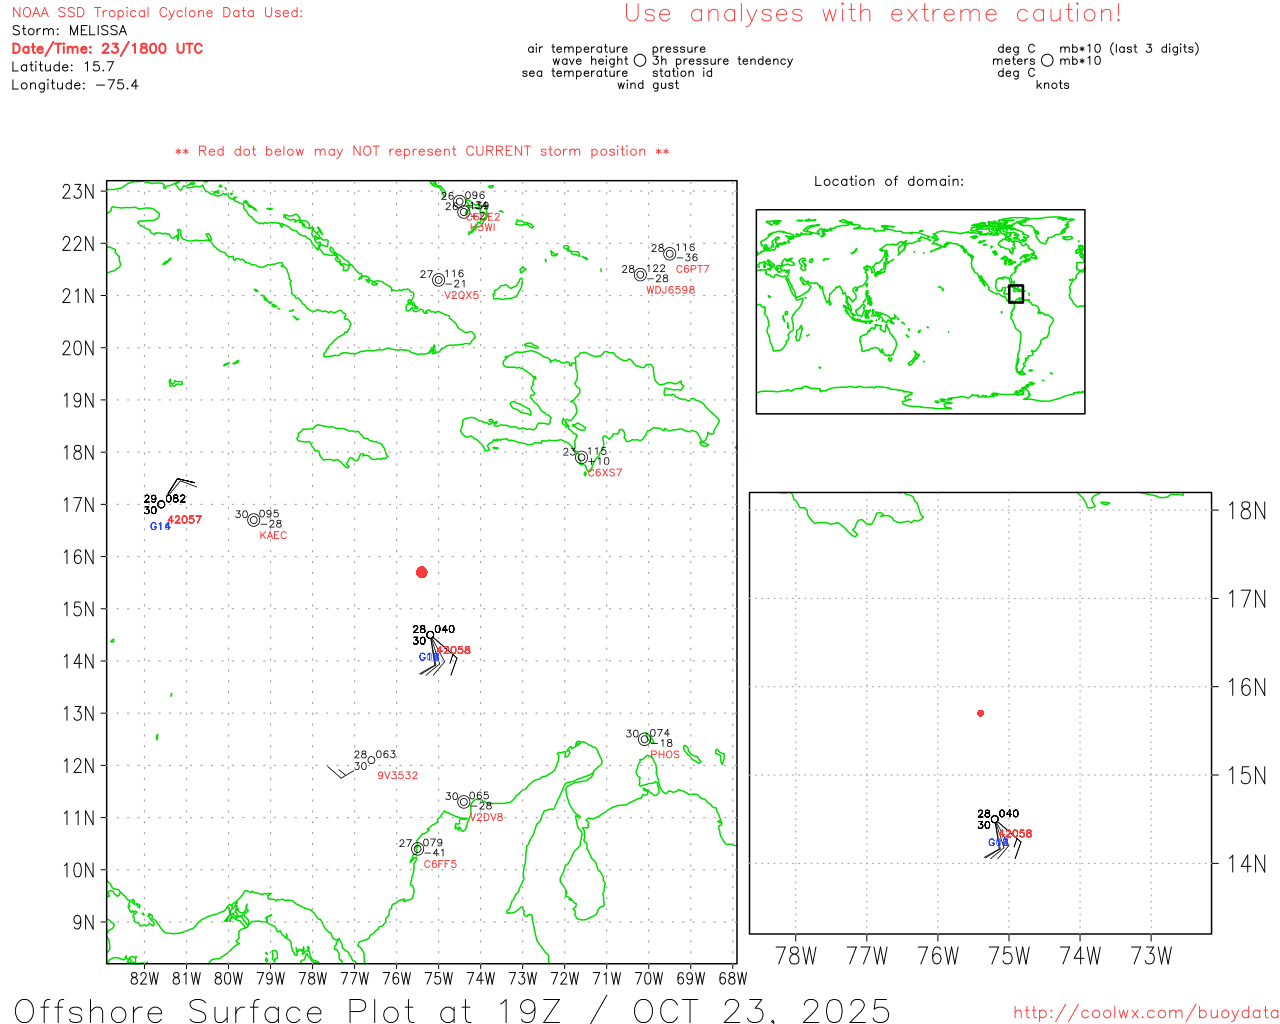Click the 'knots' legend label

pos(1053,85)
